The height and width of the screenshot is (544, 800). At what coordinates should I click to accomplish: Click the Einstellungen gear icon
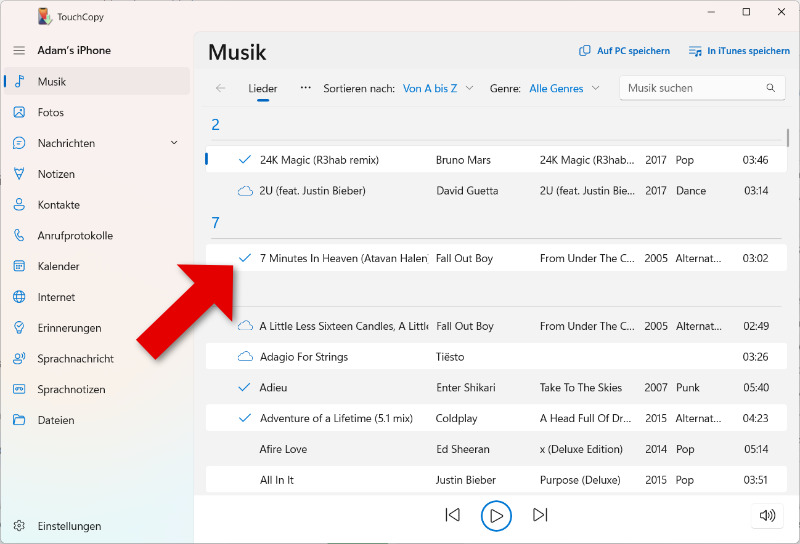19,526
